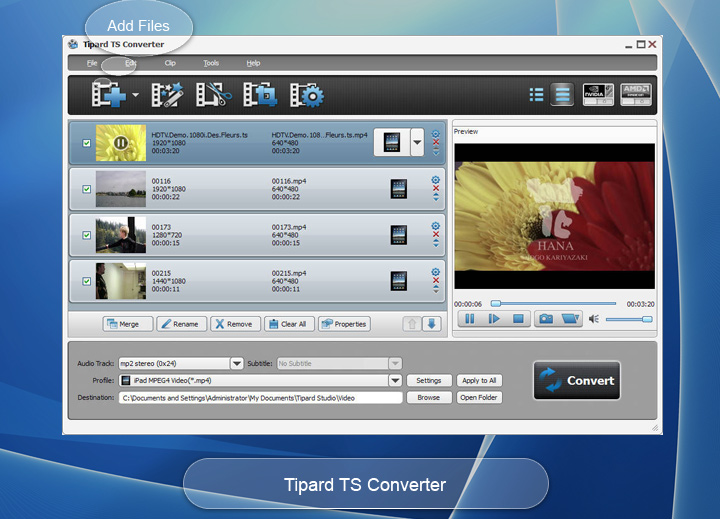The height and width of the screenshot is (519, 720).
Task: Open the Crop video tool
Action: point(260,95)
